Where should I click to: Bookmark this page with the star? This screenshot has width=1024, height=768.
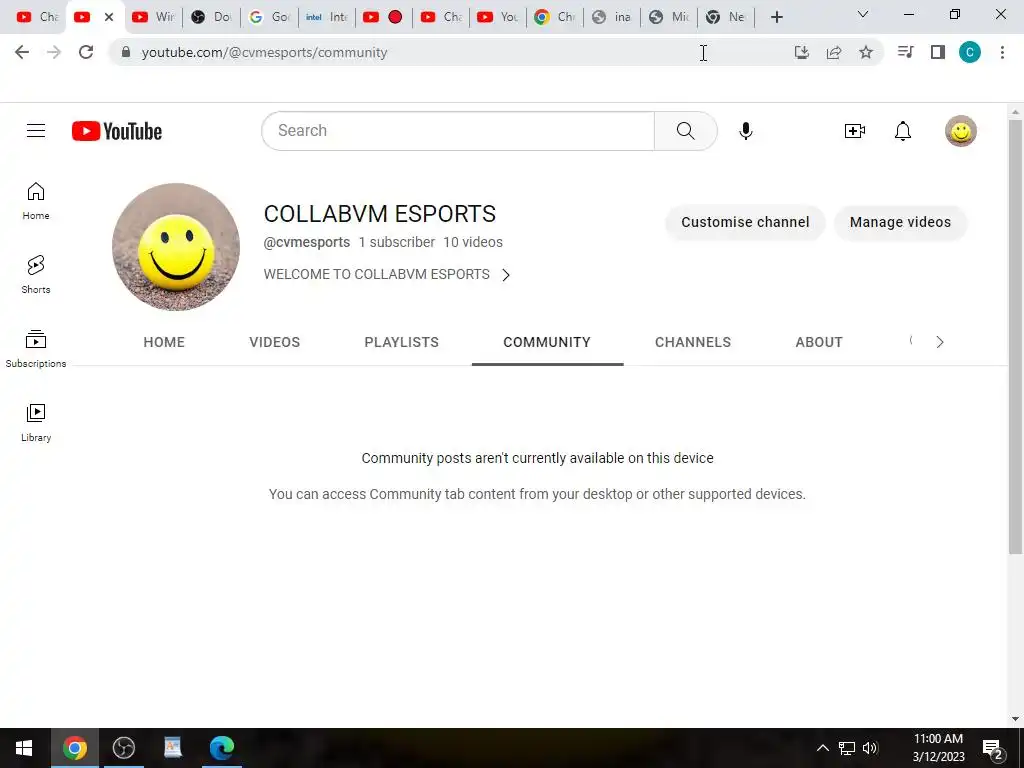pyautogui.click(x=866, y=52)
